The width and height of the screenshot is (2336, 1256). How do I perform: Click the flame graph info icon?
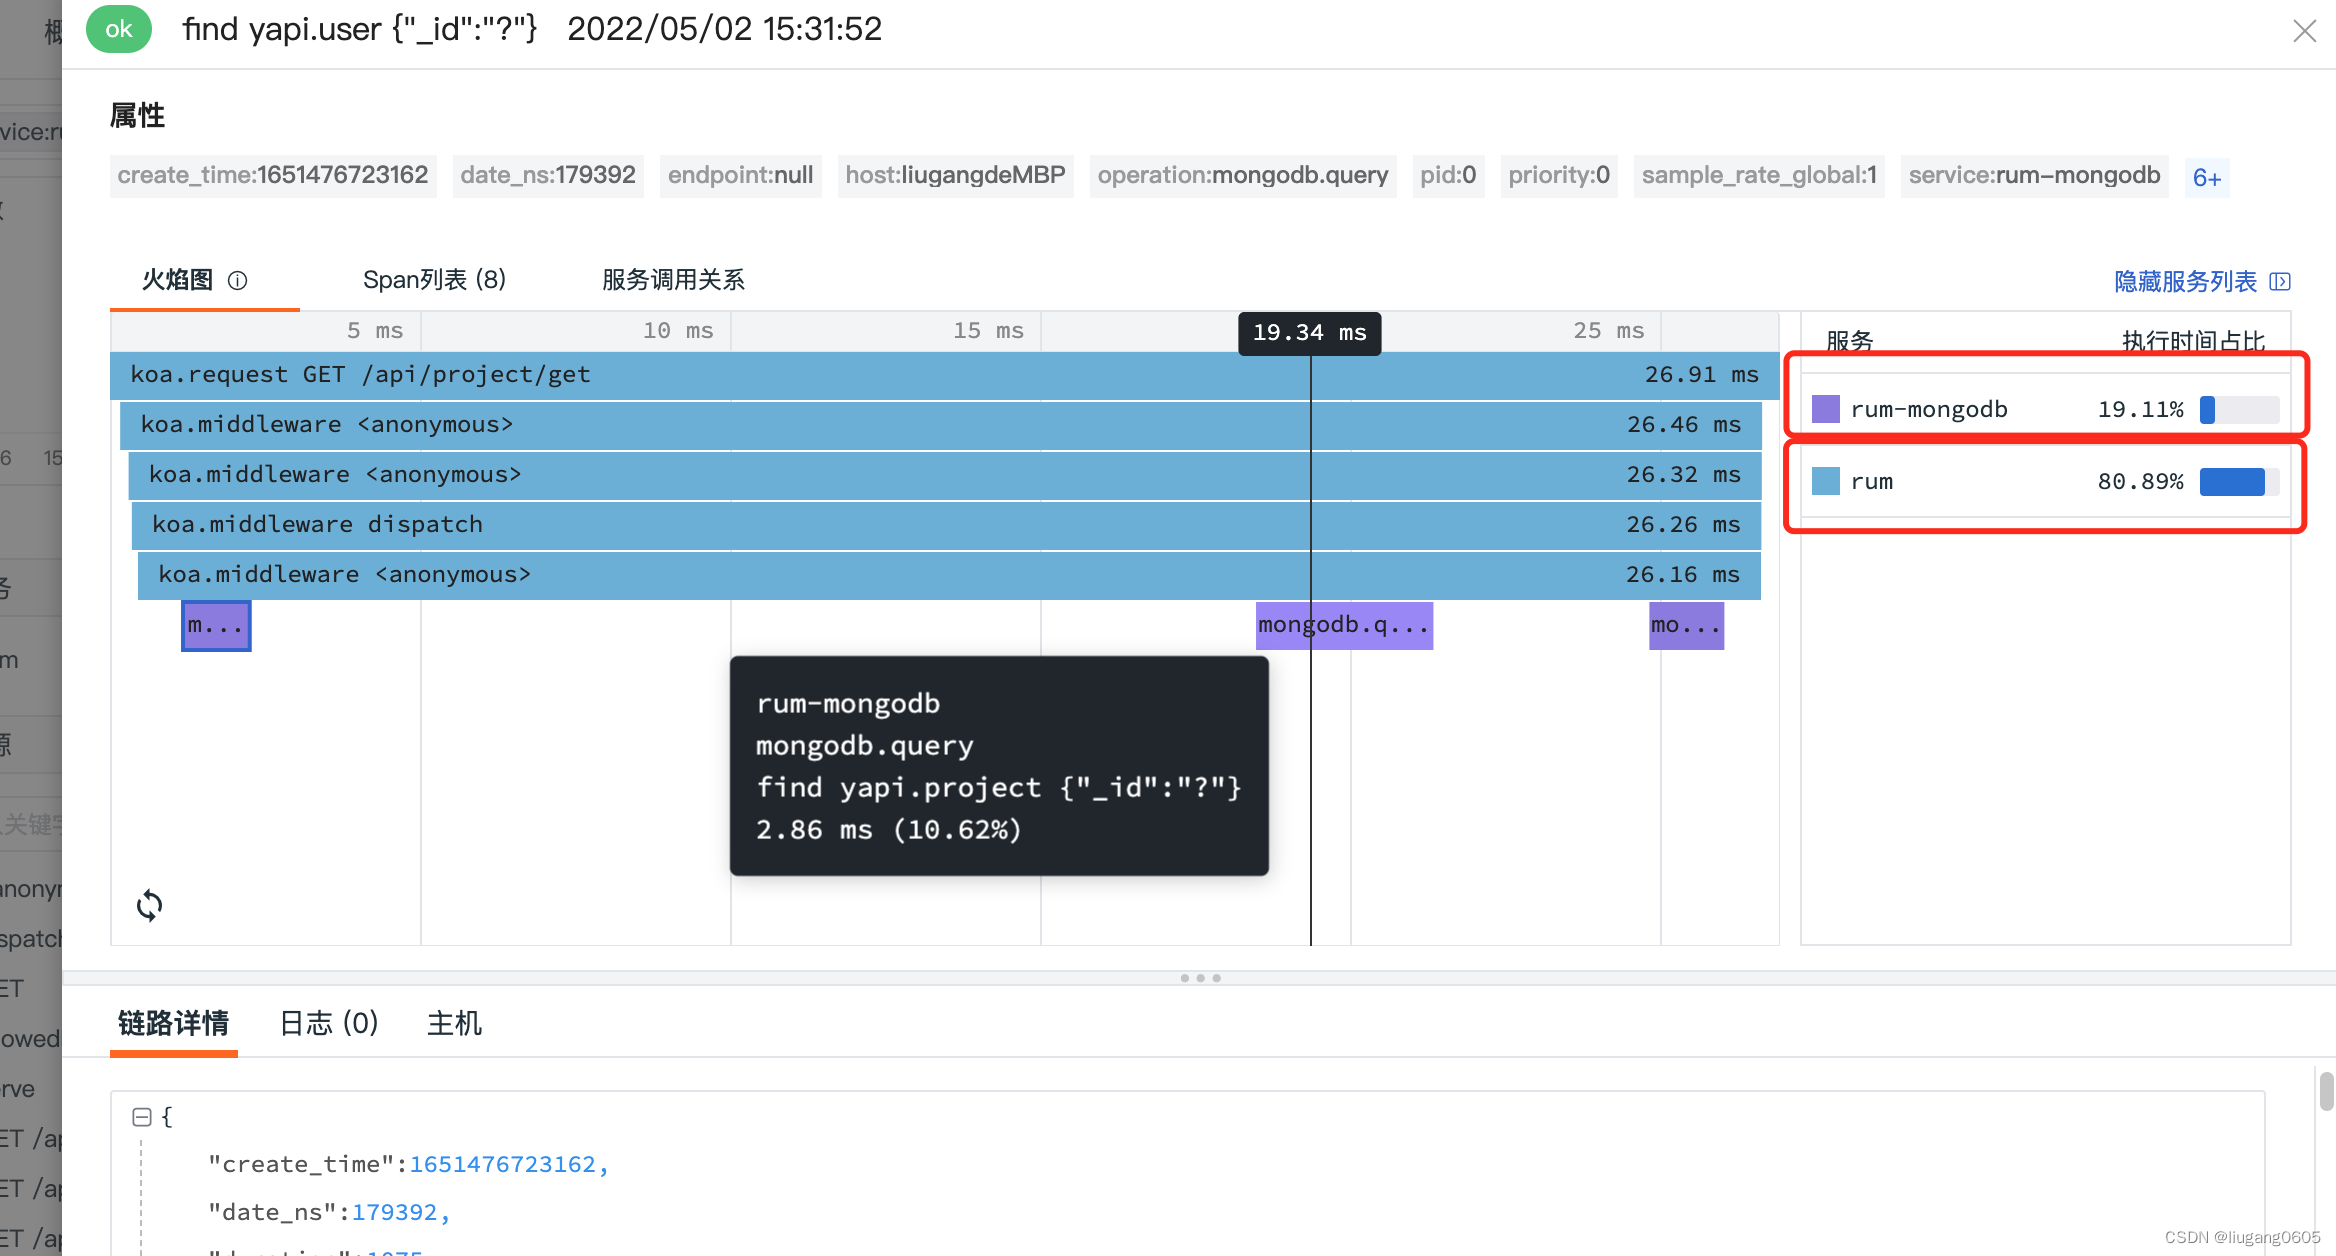pyautogui.click(x=237, y=281)
